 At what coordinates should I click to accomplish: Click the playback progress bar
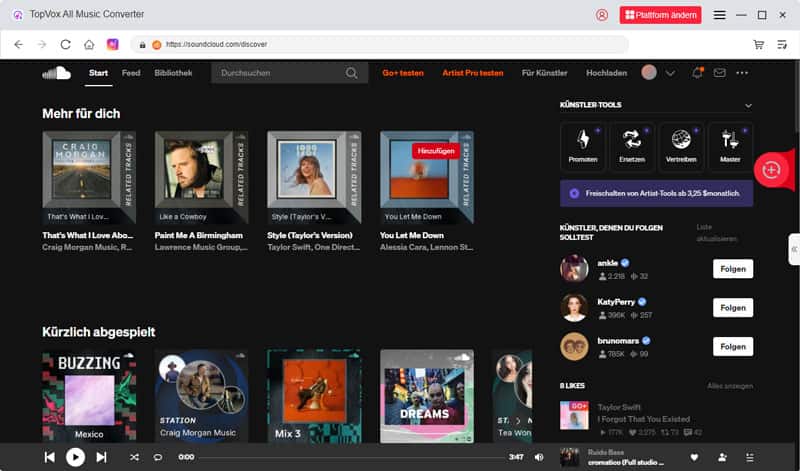pyautogui.click(x=351, y=457)
